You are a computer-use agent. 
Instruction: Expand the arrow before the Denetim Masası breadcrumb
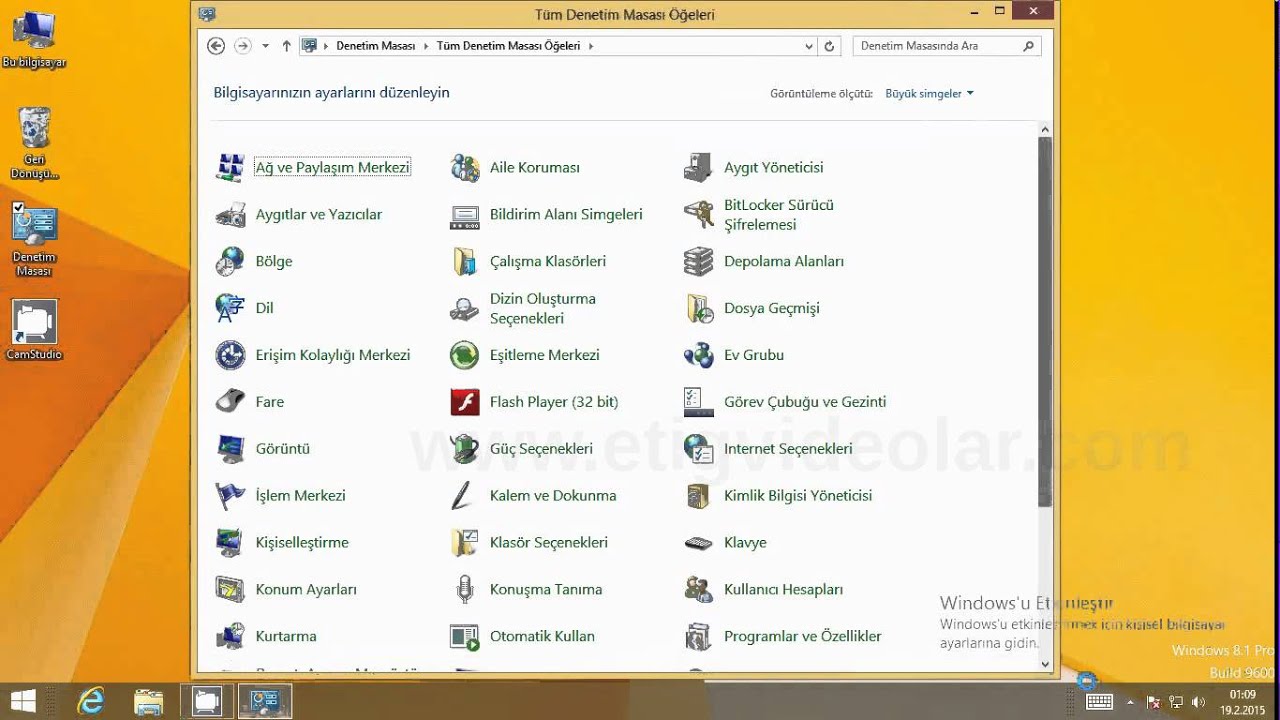(326, 46)
